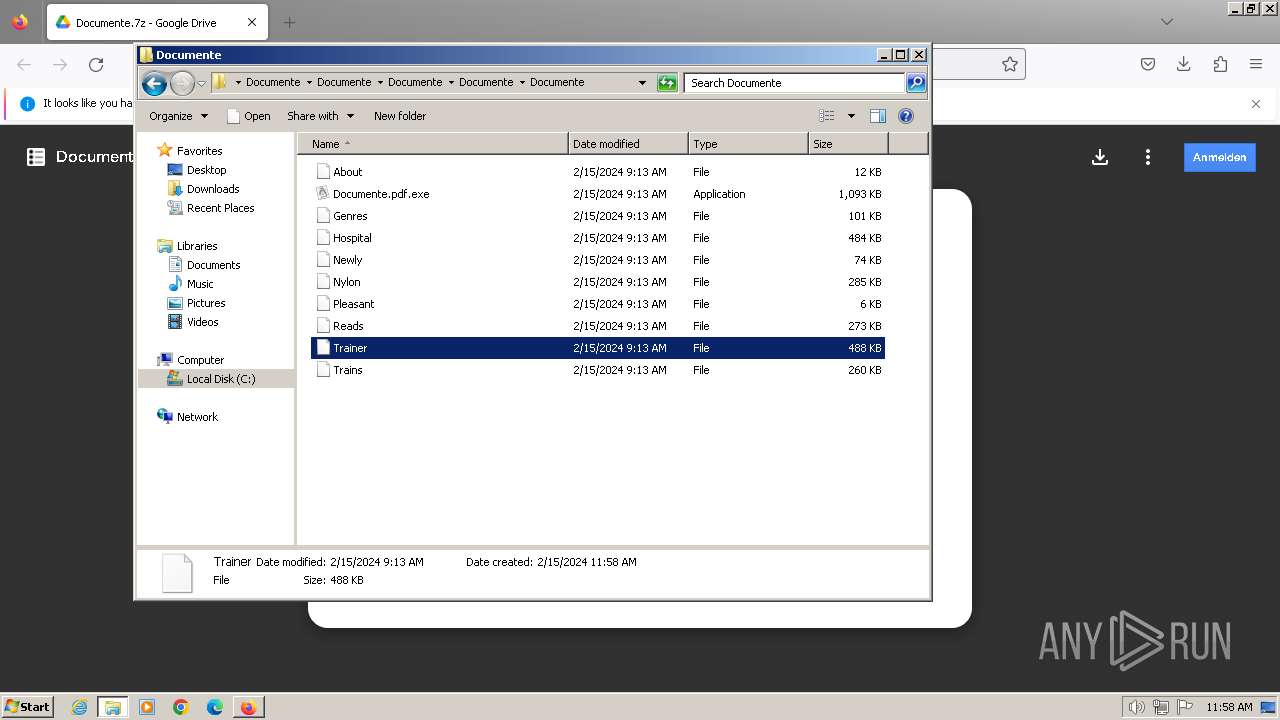Switch to Documente.7z - Google Drive tab
The image size is (1280, 720).
pos(156,22)
